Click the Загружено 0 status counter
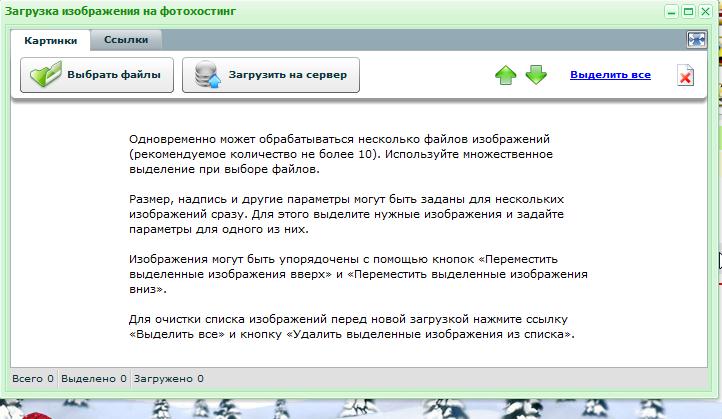722x419 pixels. point(167,379)
